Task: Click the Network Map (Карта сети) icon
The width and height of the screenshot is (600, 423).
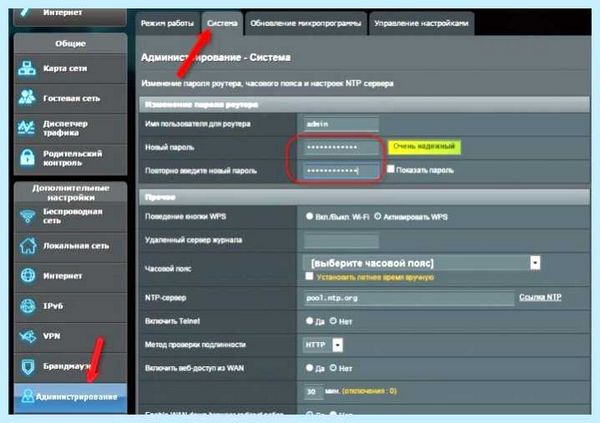Action: (x=27, y=69)
